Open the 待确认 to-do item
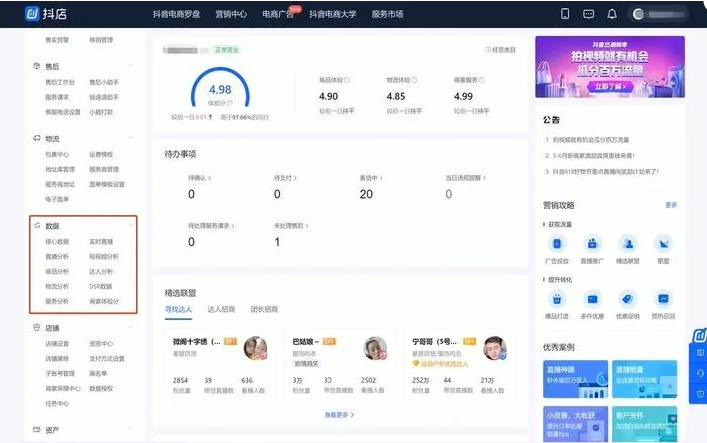Screen dimensions: 707x443 pos(199,178)
